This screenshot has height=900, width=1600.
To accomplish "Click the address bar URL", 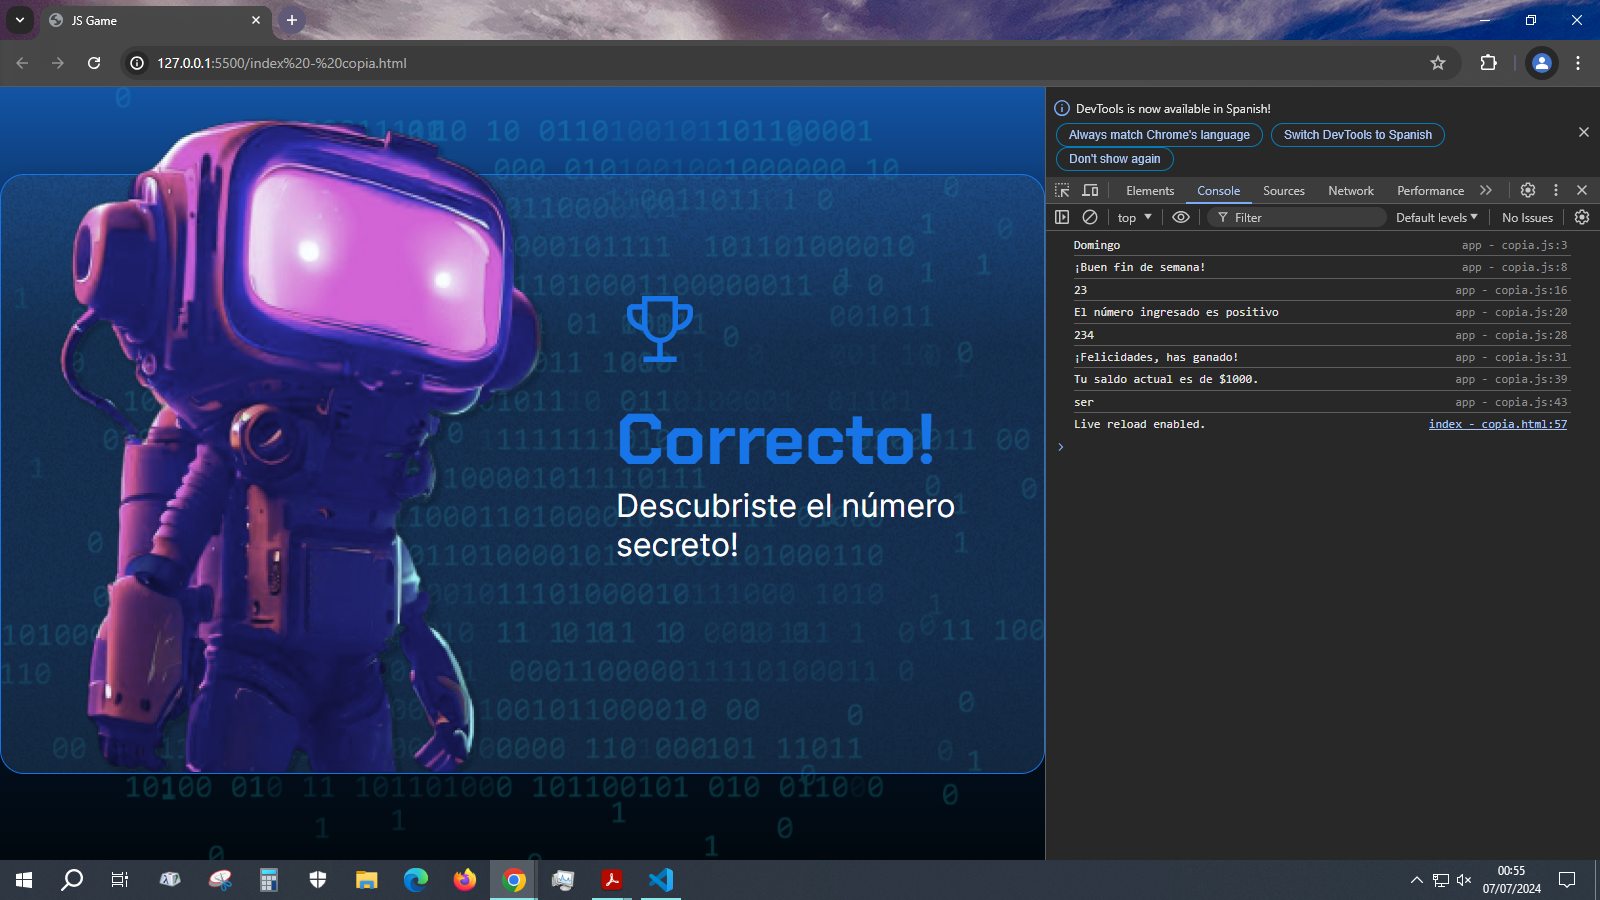I will [282, 63].
